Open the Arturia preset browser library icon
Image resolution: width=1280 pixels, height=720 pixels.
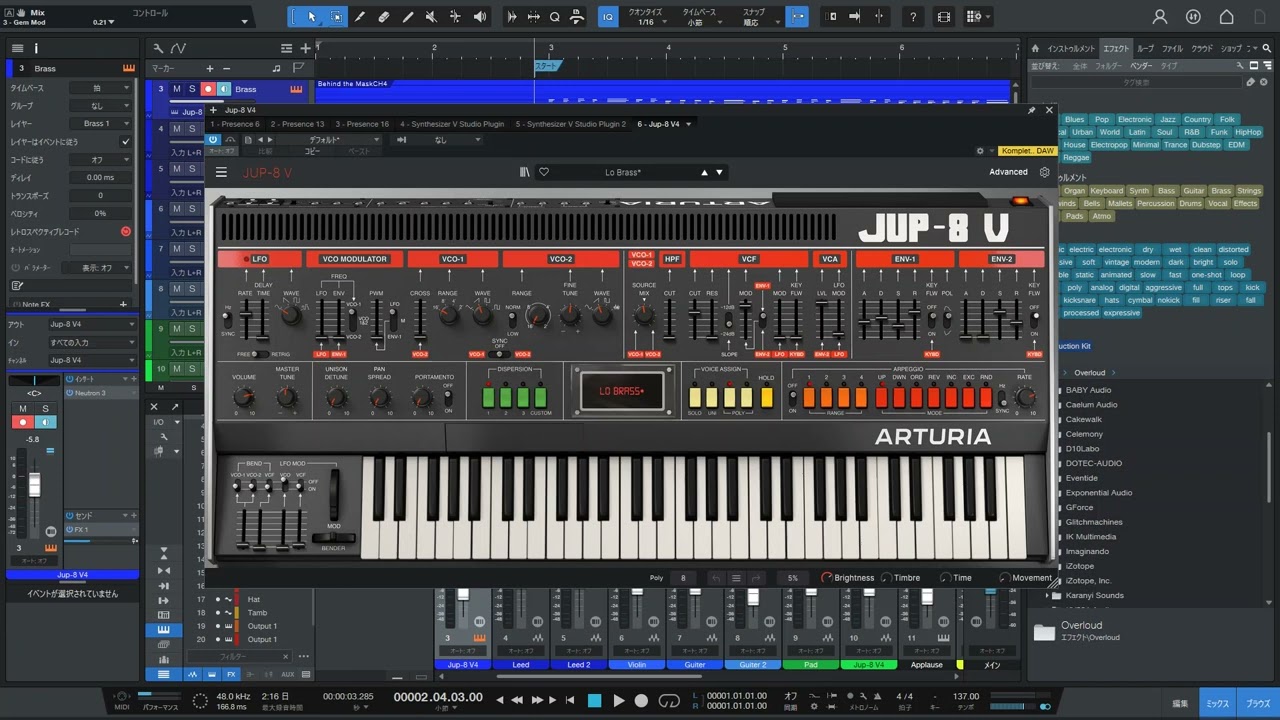pyautogui.click(x=525, y=172)
